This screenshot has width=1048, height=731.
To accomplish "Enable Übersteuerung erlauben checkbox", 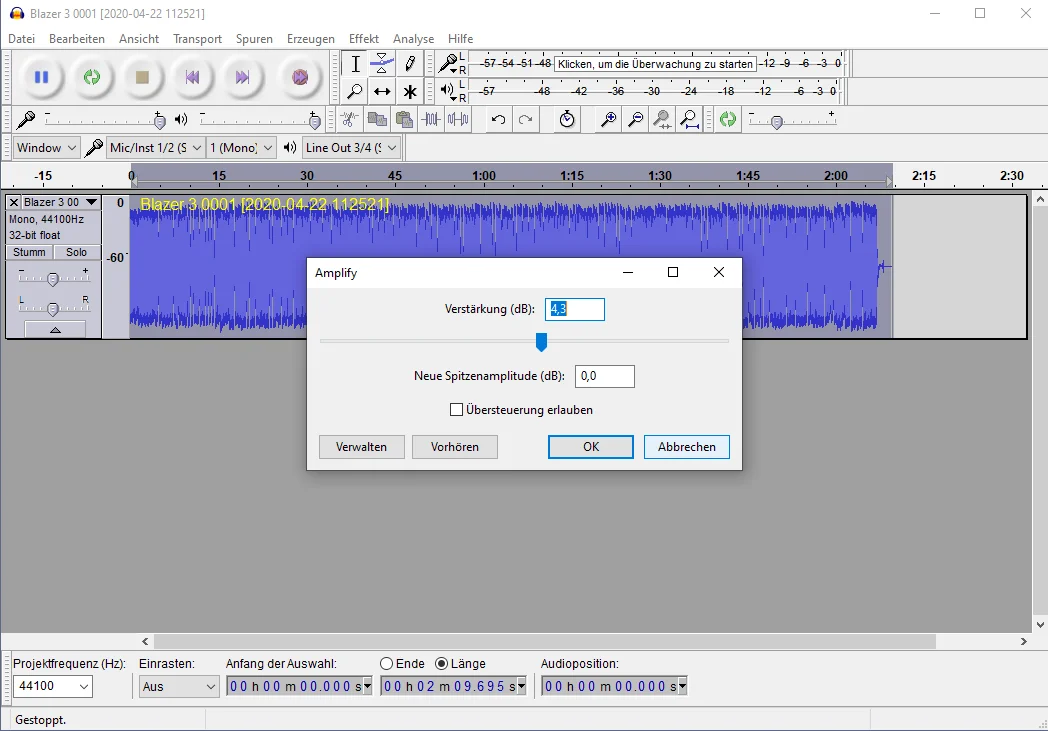I will coord(457,410).
